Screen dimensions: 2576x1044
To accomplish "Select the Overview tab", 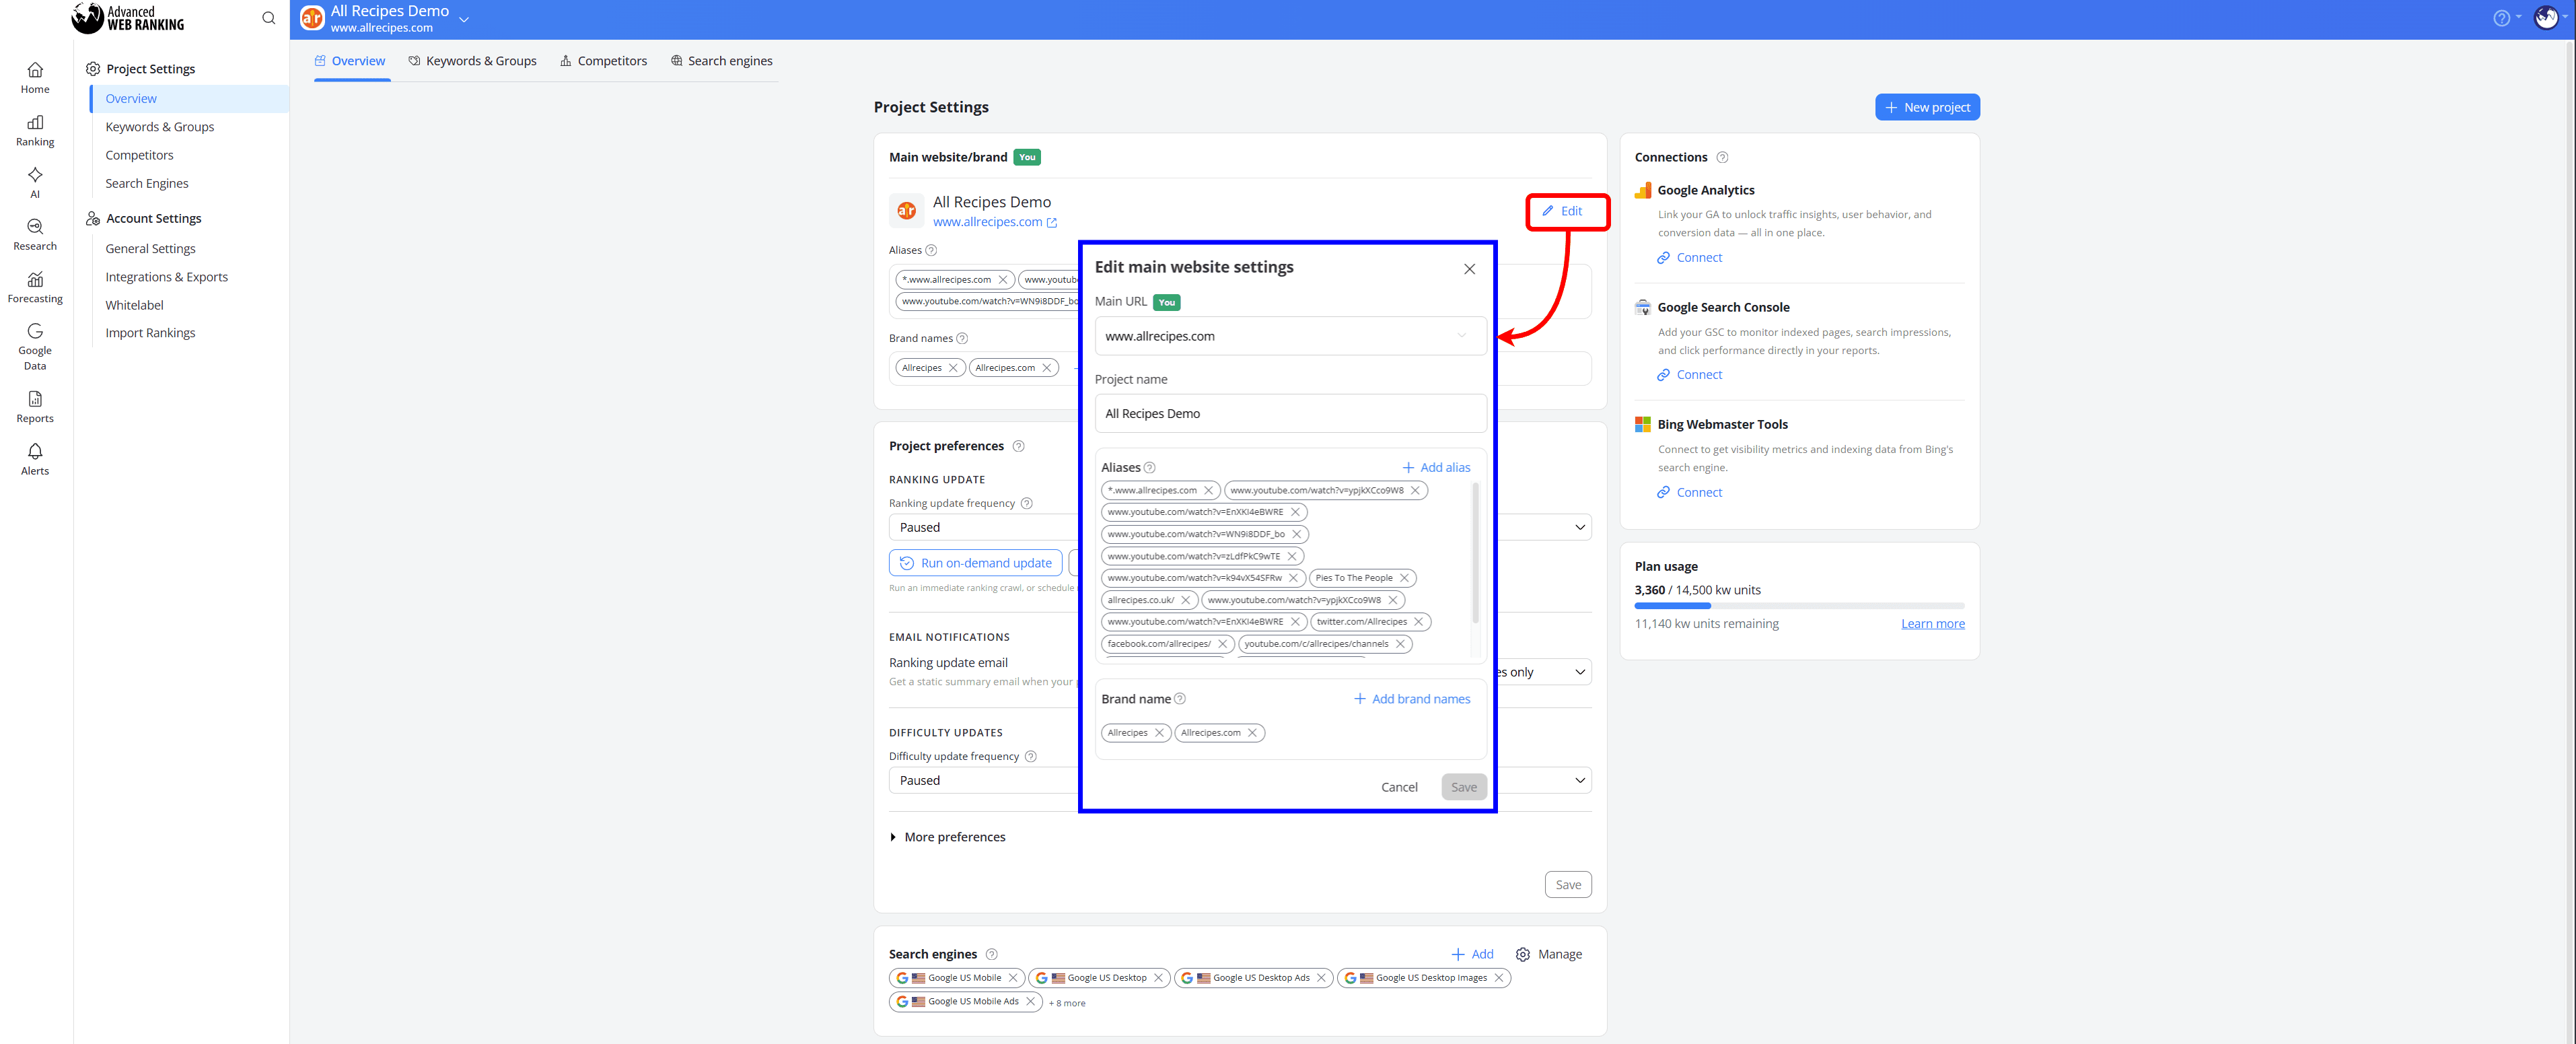I will pos(350,61).
